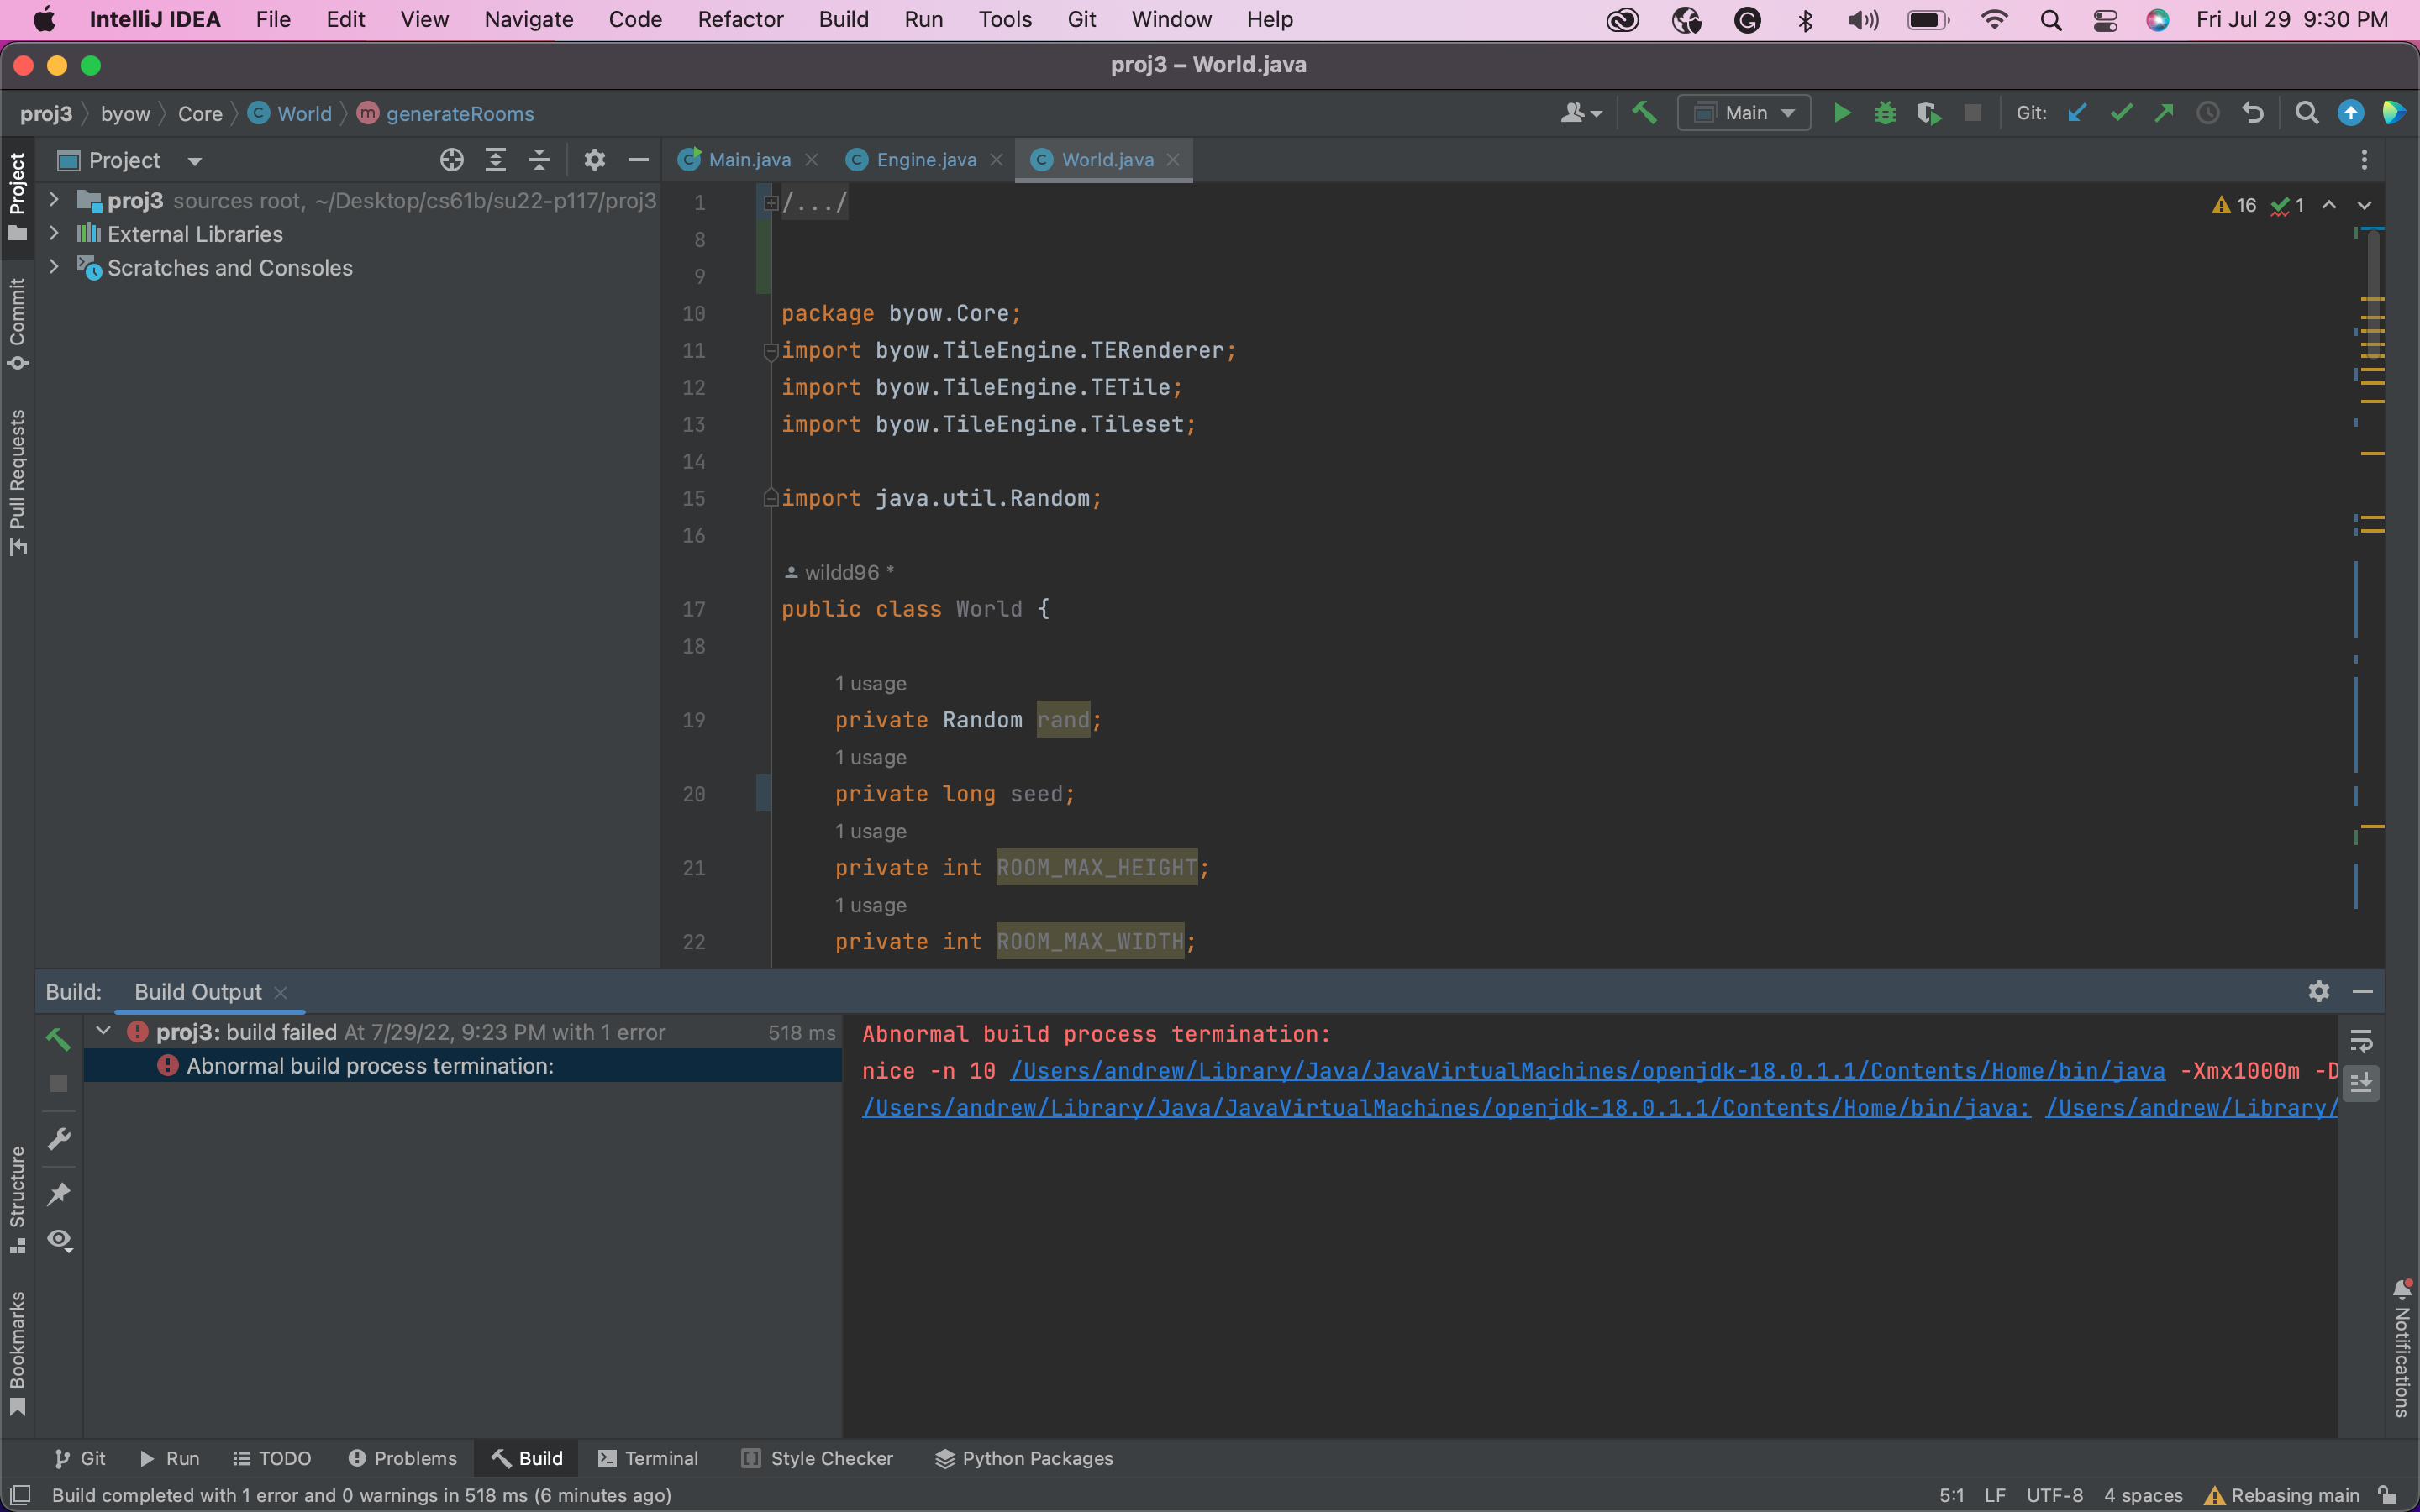2420x1512 pixels.
Task: Click the Rollback undo arrow icon
Action: point(2252,113)
